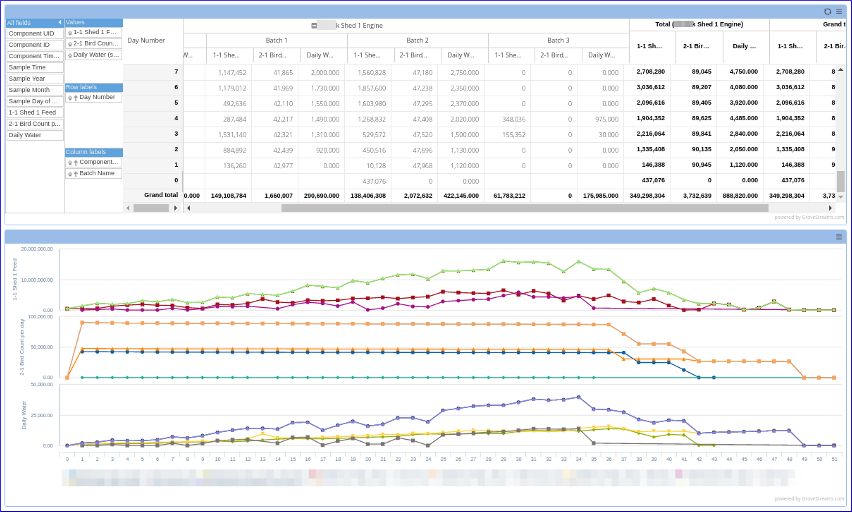Collapse the All fields panel arrow
Viewport: 852px width, 512px height.
pos(59,22)
